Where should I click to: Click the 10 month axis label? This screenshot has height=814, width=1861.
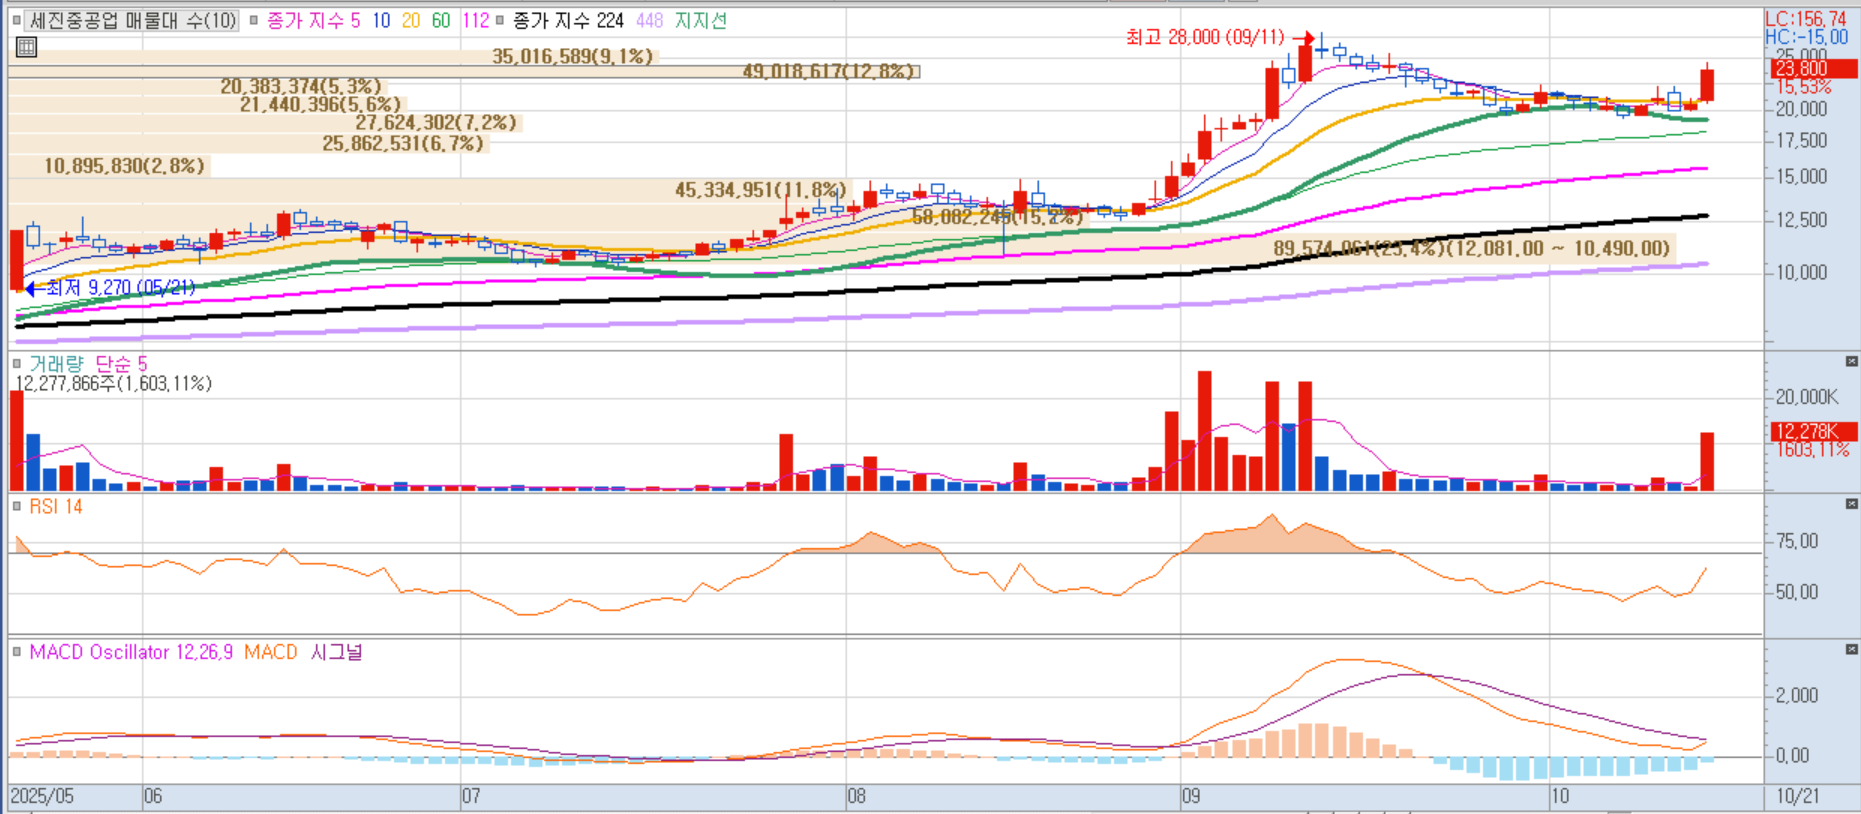click(1559, 796)
